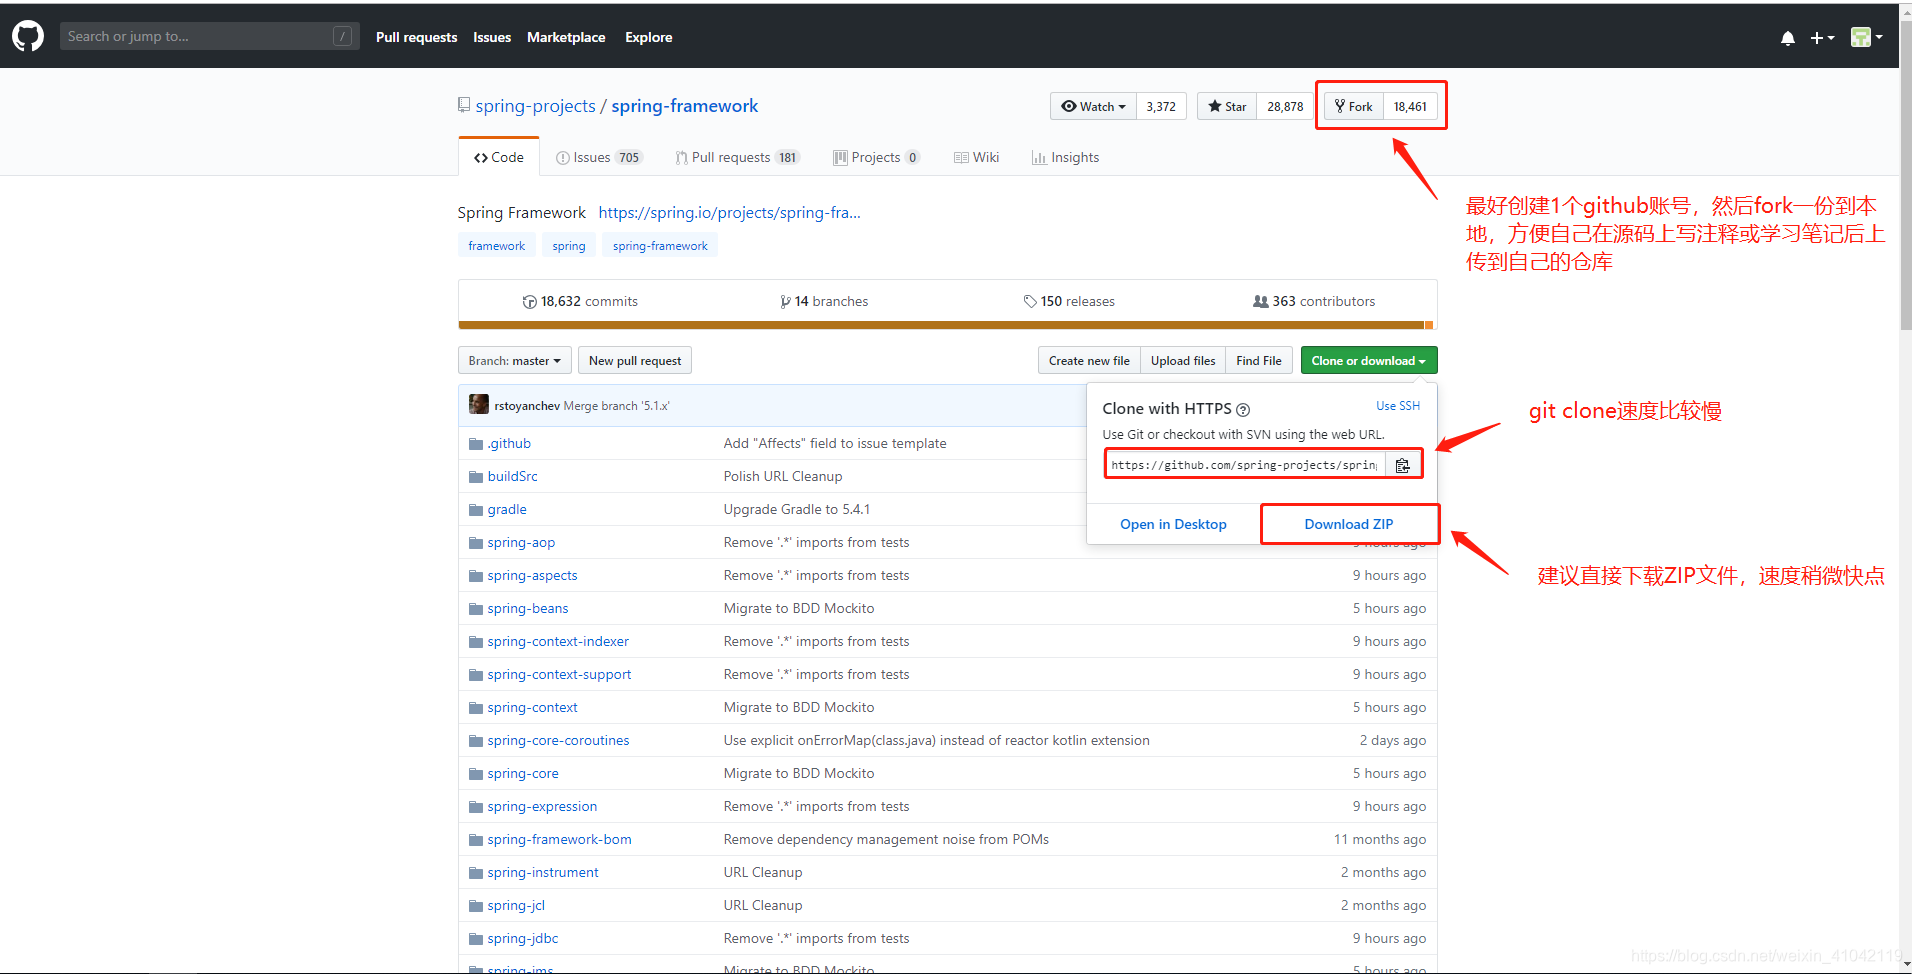
Task: Open Issues in top navigation
Action: pos(492,37)
